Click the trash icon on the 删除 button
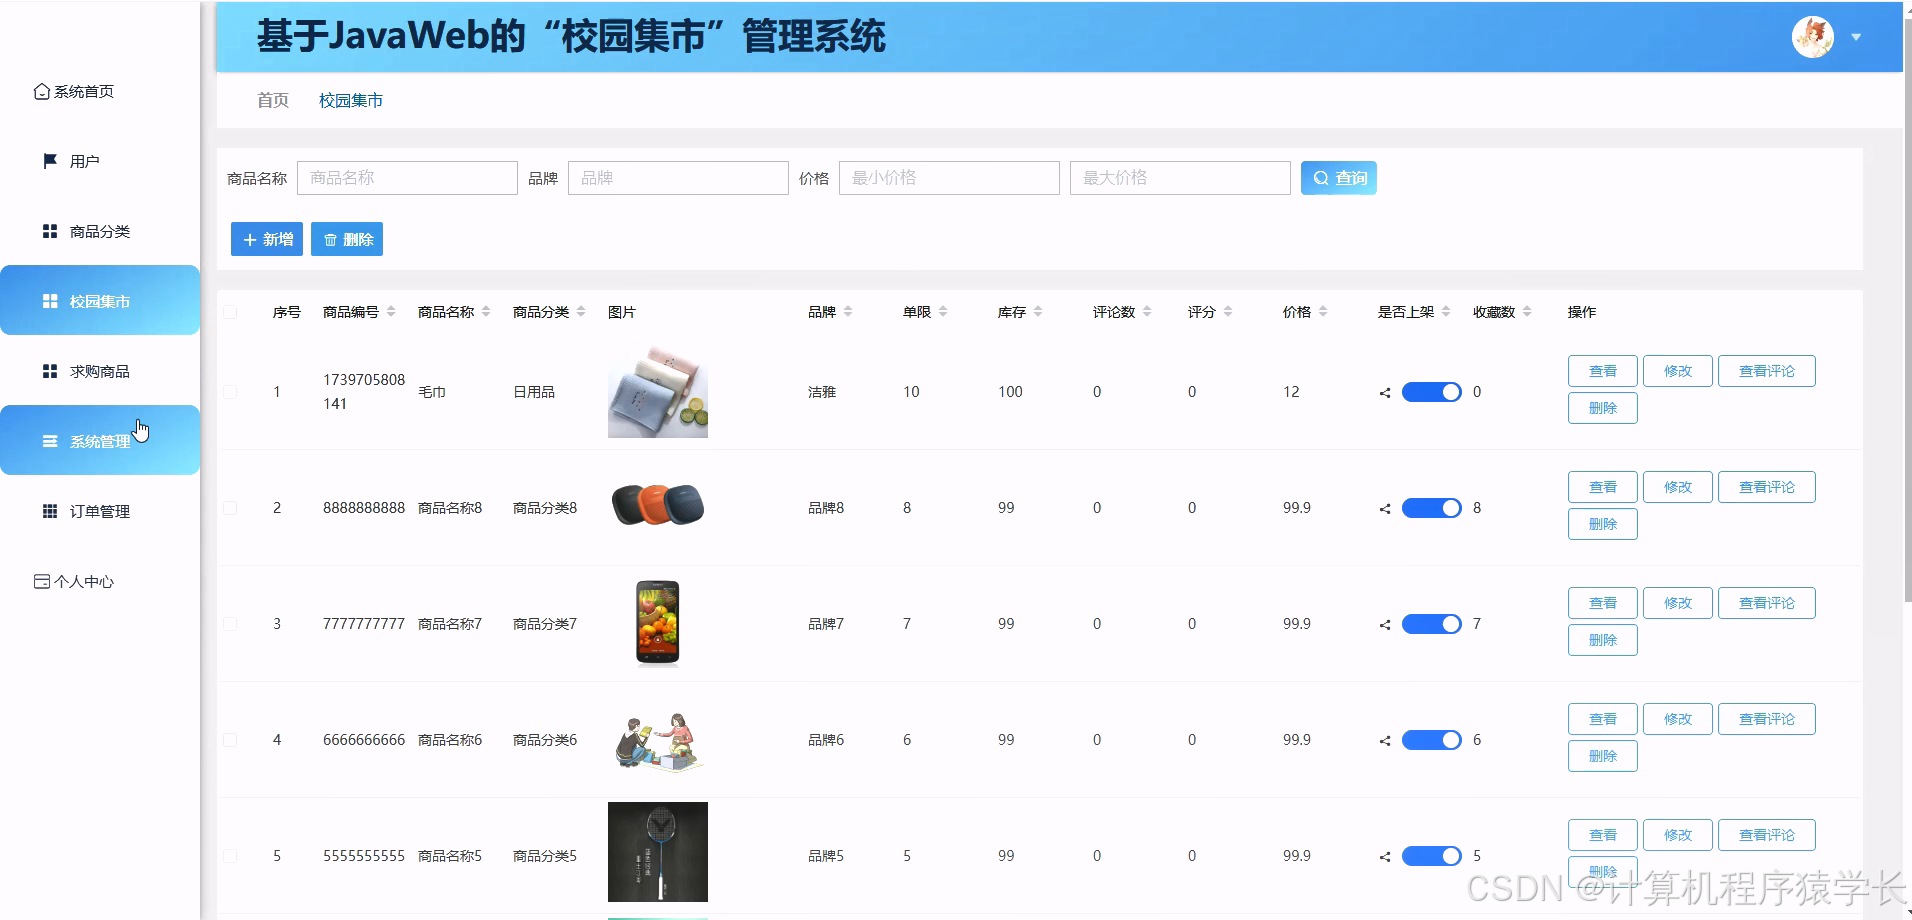The height and width of the screenshot is (920, 1912). point(331,239)
